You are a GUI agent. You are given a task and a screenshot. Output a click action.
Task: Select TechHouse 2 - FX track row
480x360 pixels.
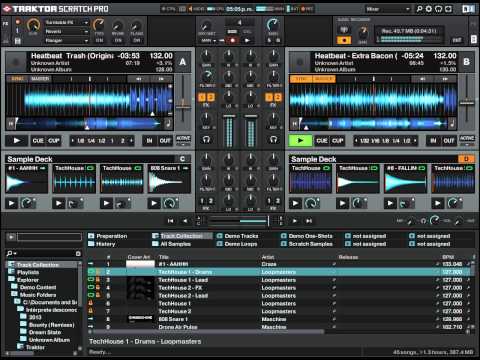coord(279,287)
